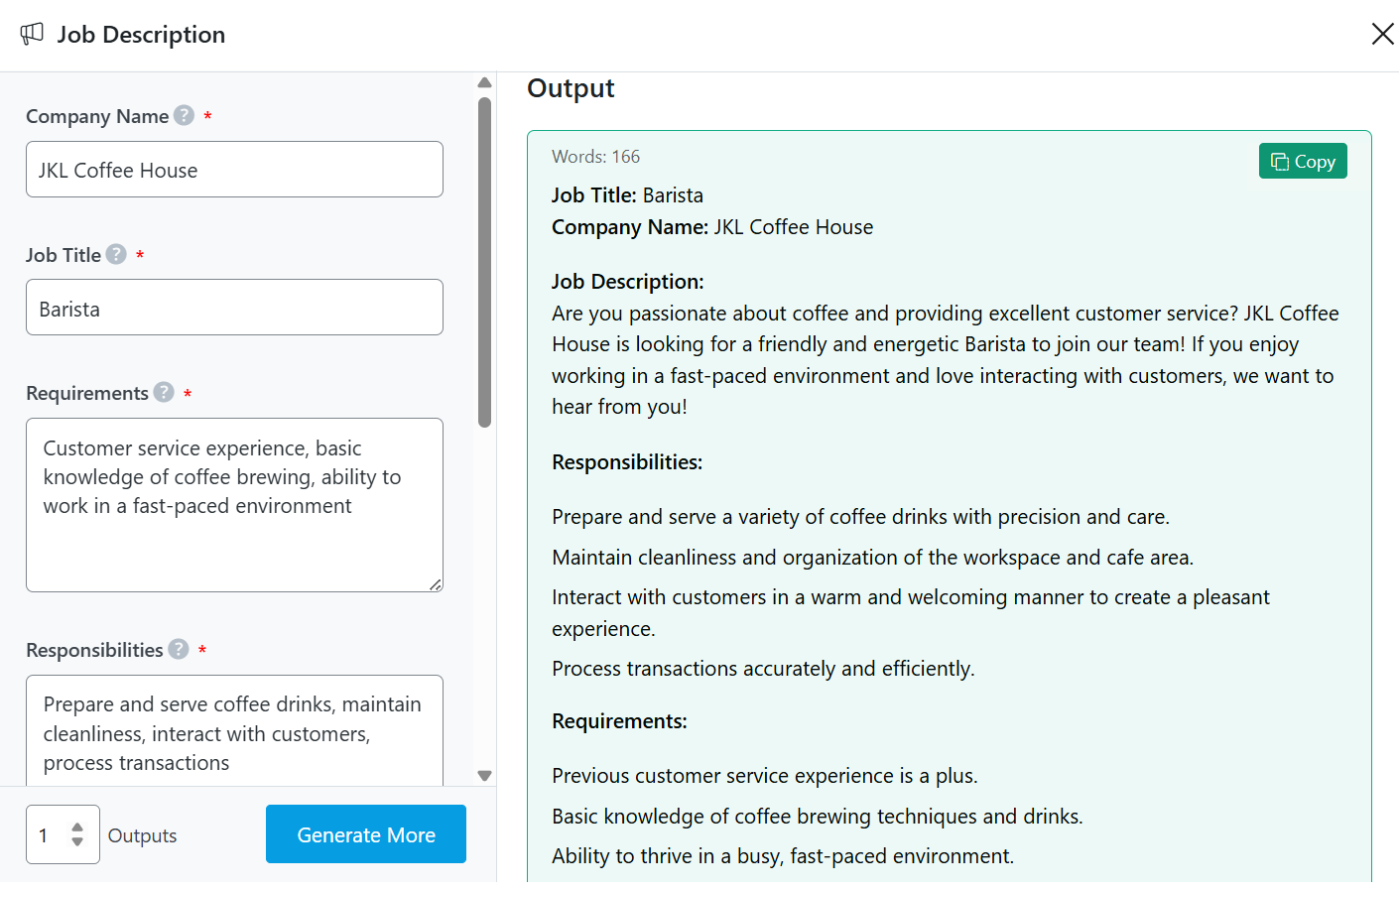Click the megaphone icon beside Job Description
Image resolution: width=1399 pixels, height=917 pixels.
coord(32,34)
